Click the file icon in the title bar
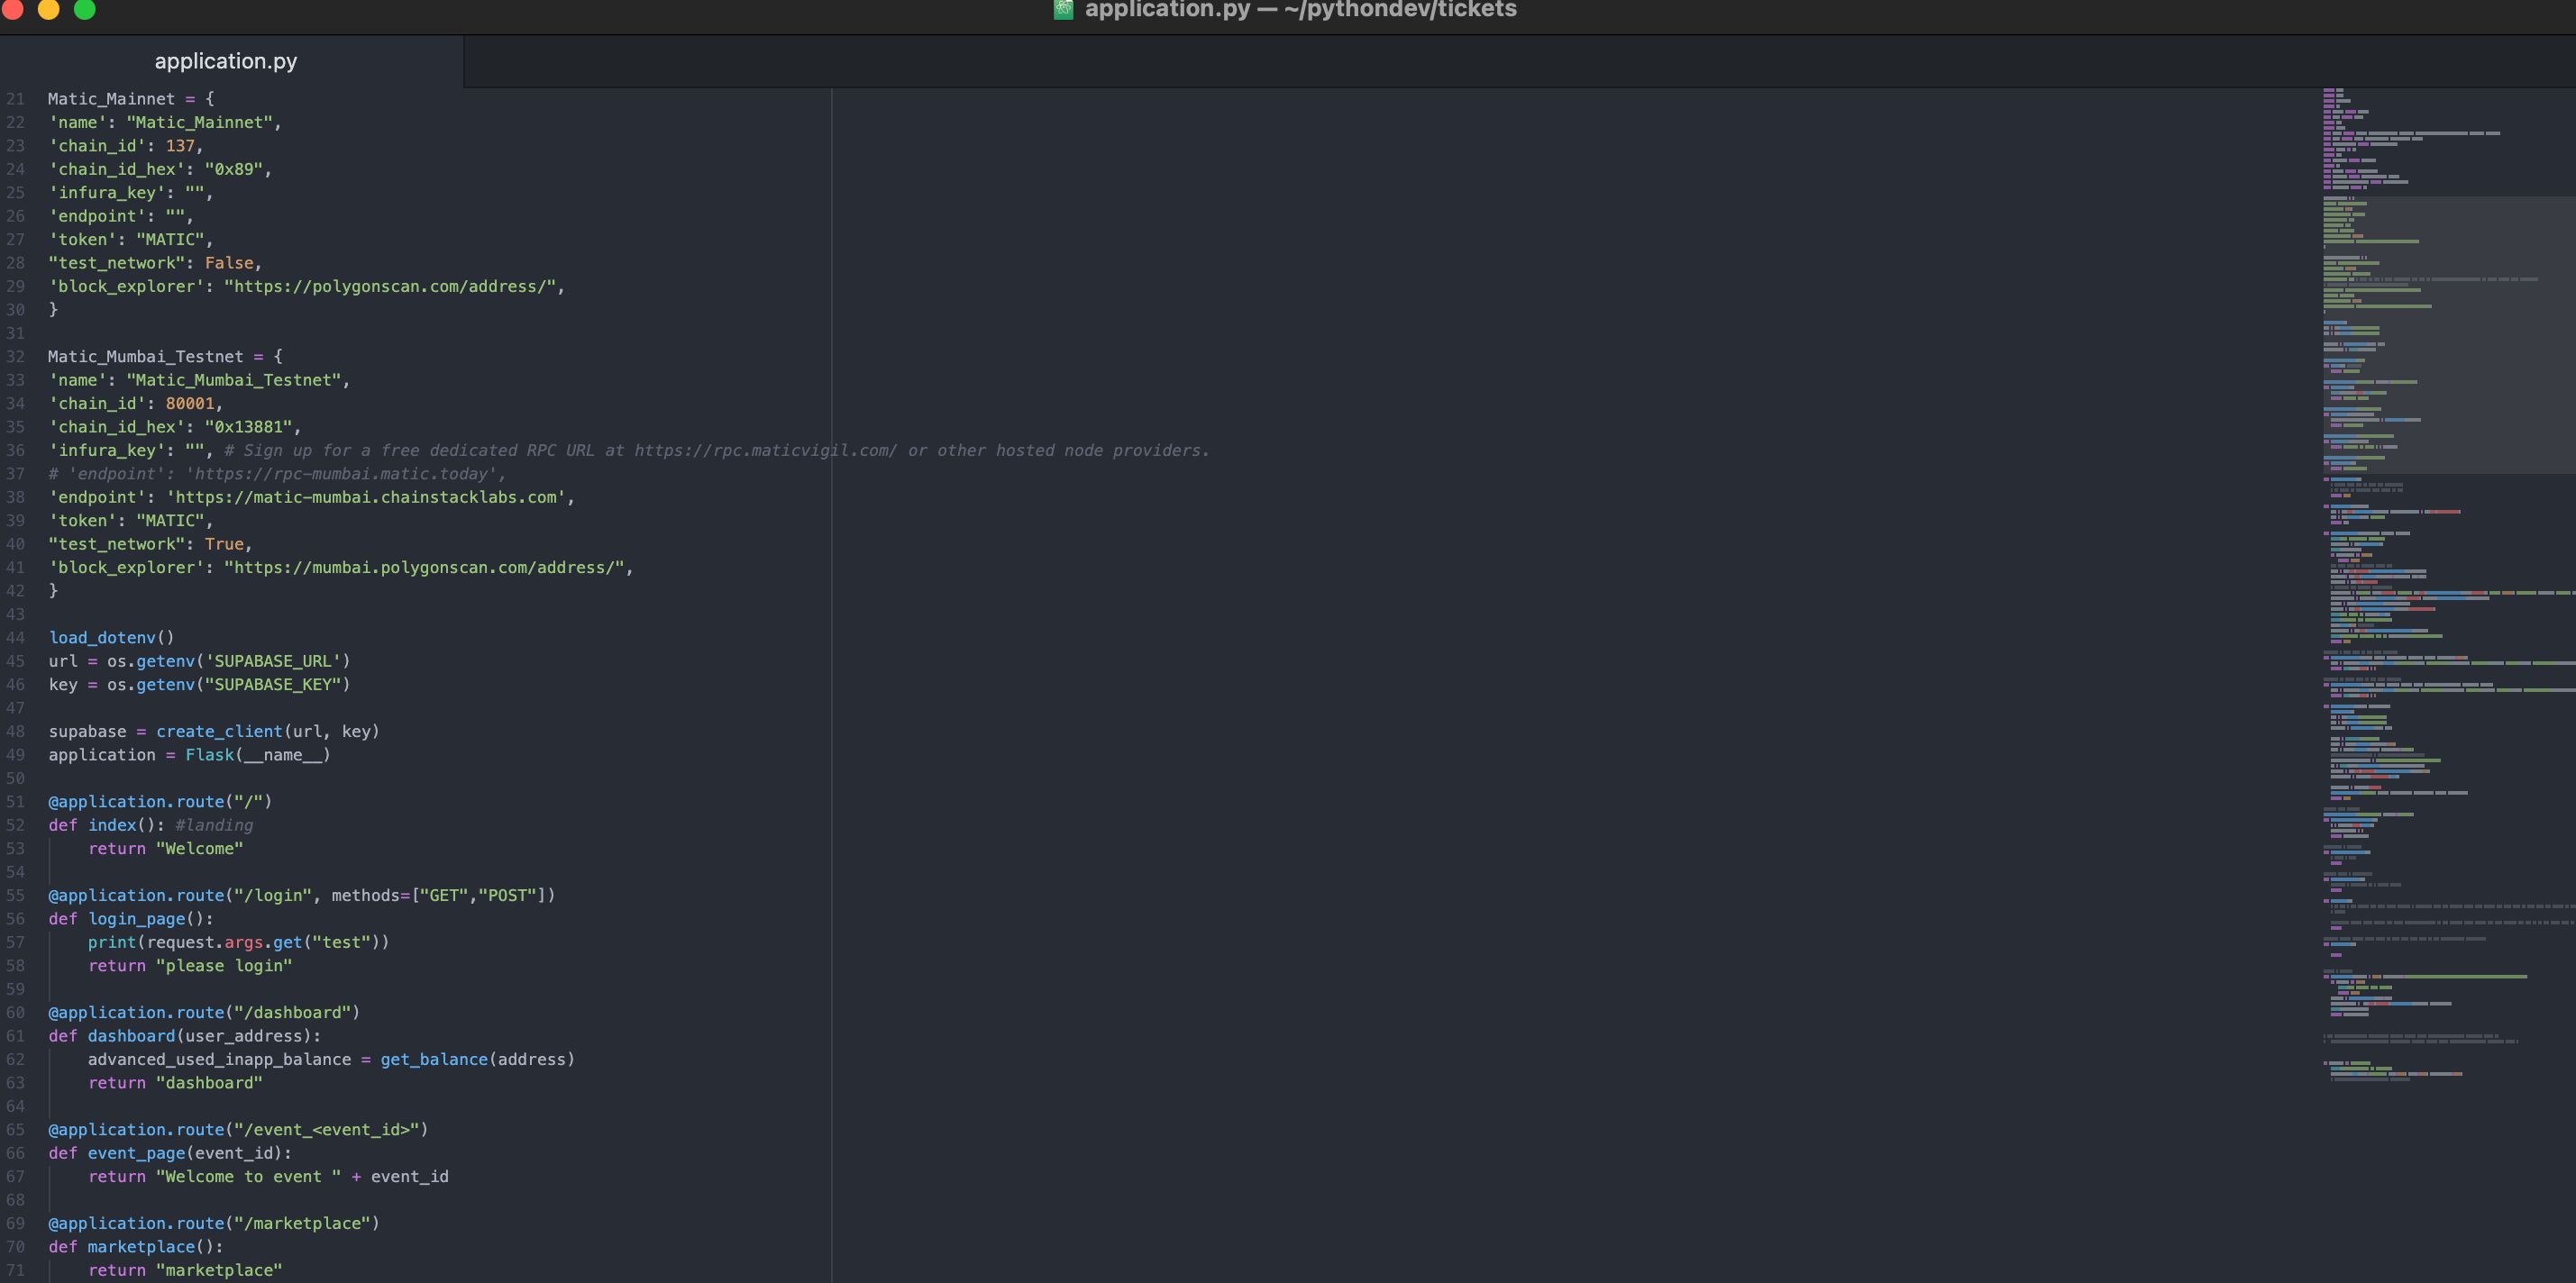2576x1283 pixels. (1063, 10)
